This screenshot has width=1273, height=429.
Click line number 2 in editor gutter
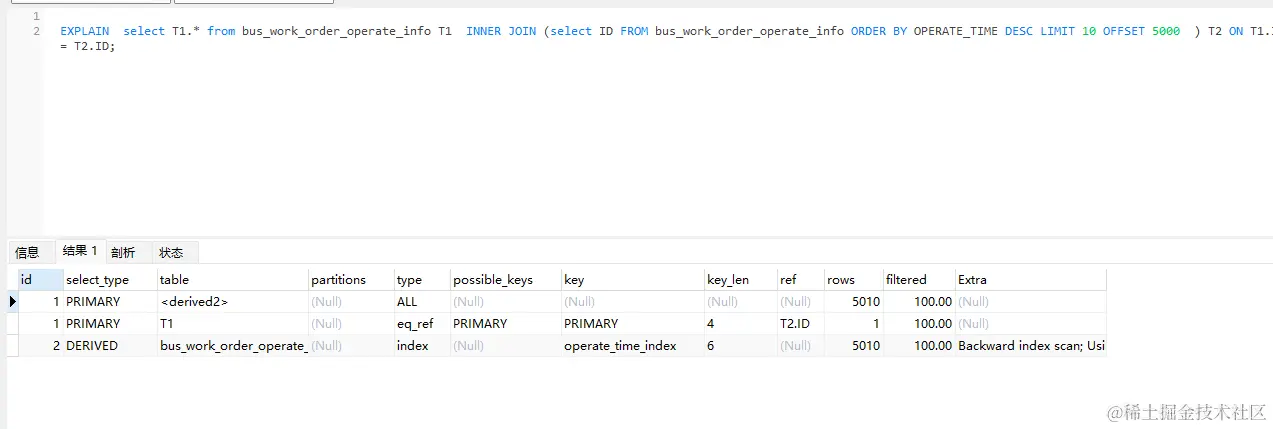(x=36, y=31)
